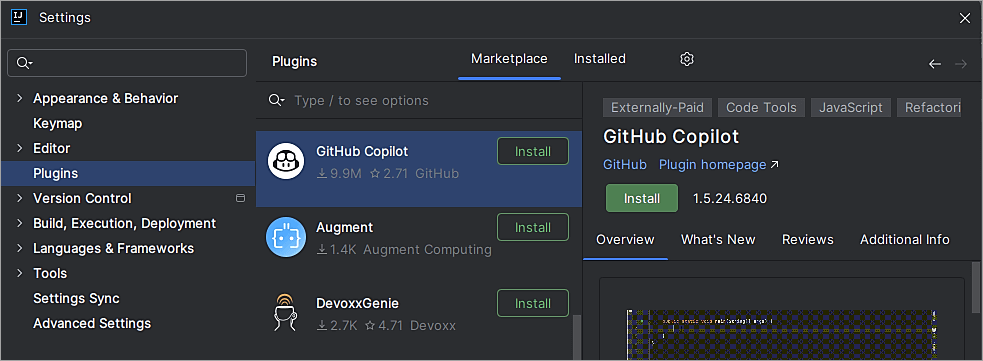This screenshot has height=361, width=983.
Task: Click the Version Control project-level settings icon
Action: 240,198
